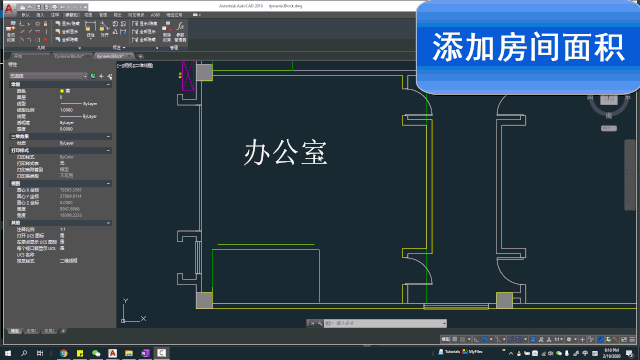Open the AutoCAD application menu button
Screen dimensions: 640x360
point(9,8)
